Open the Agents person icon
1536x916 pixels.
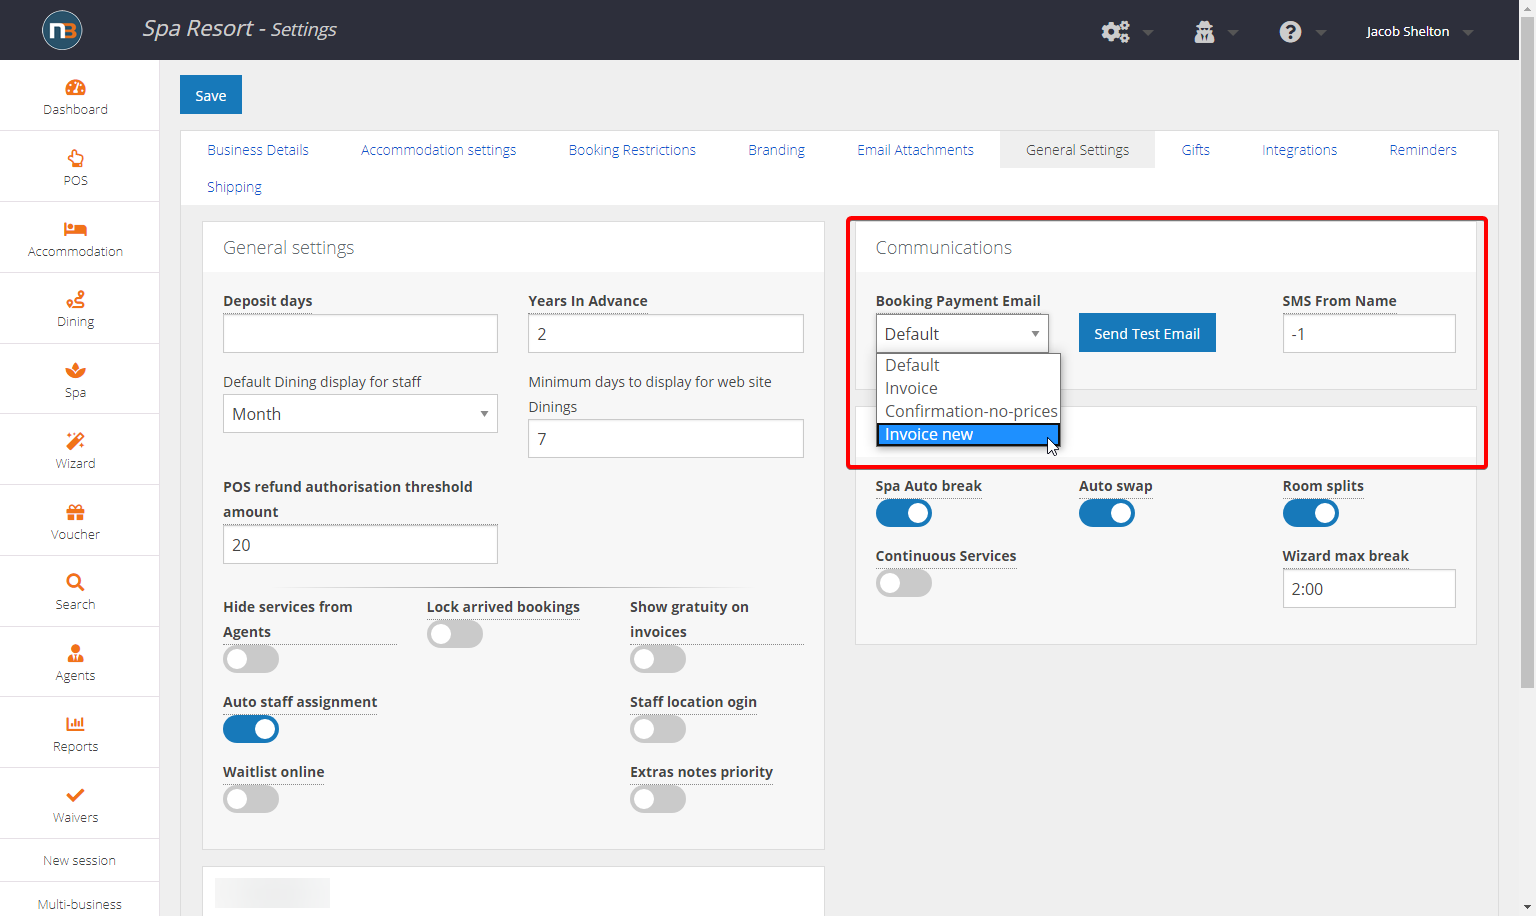click(75, 653)
